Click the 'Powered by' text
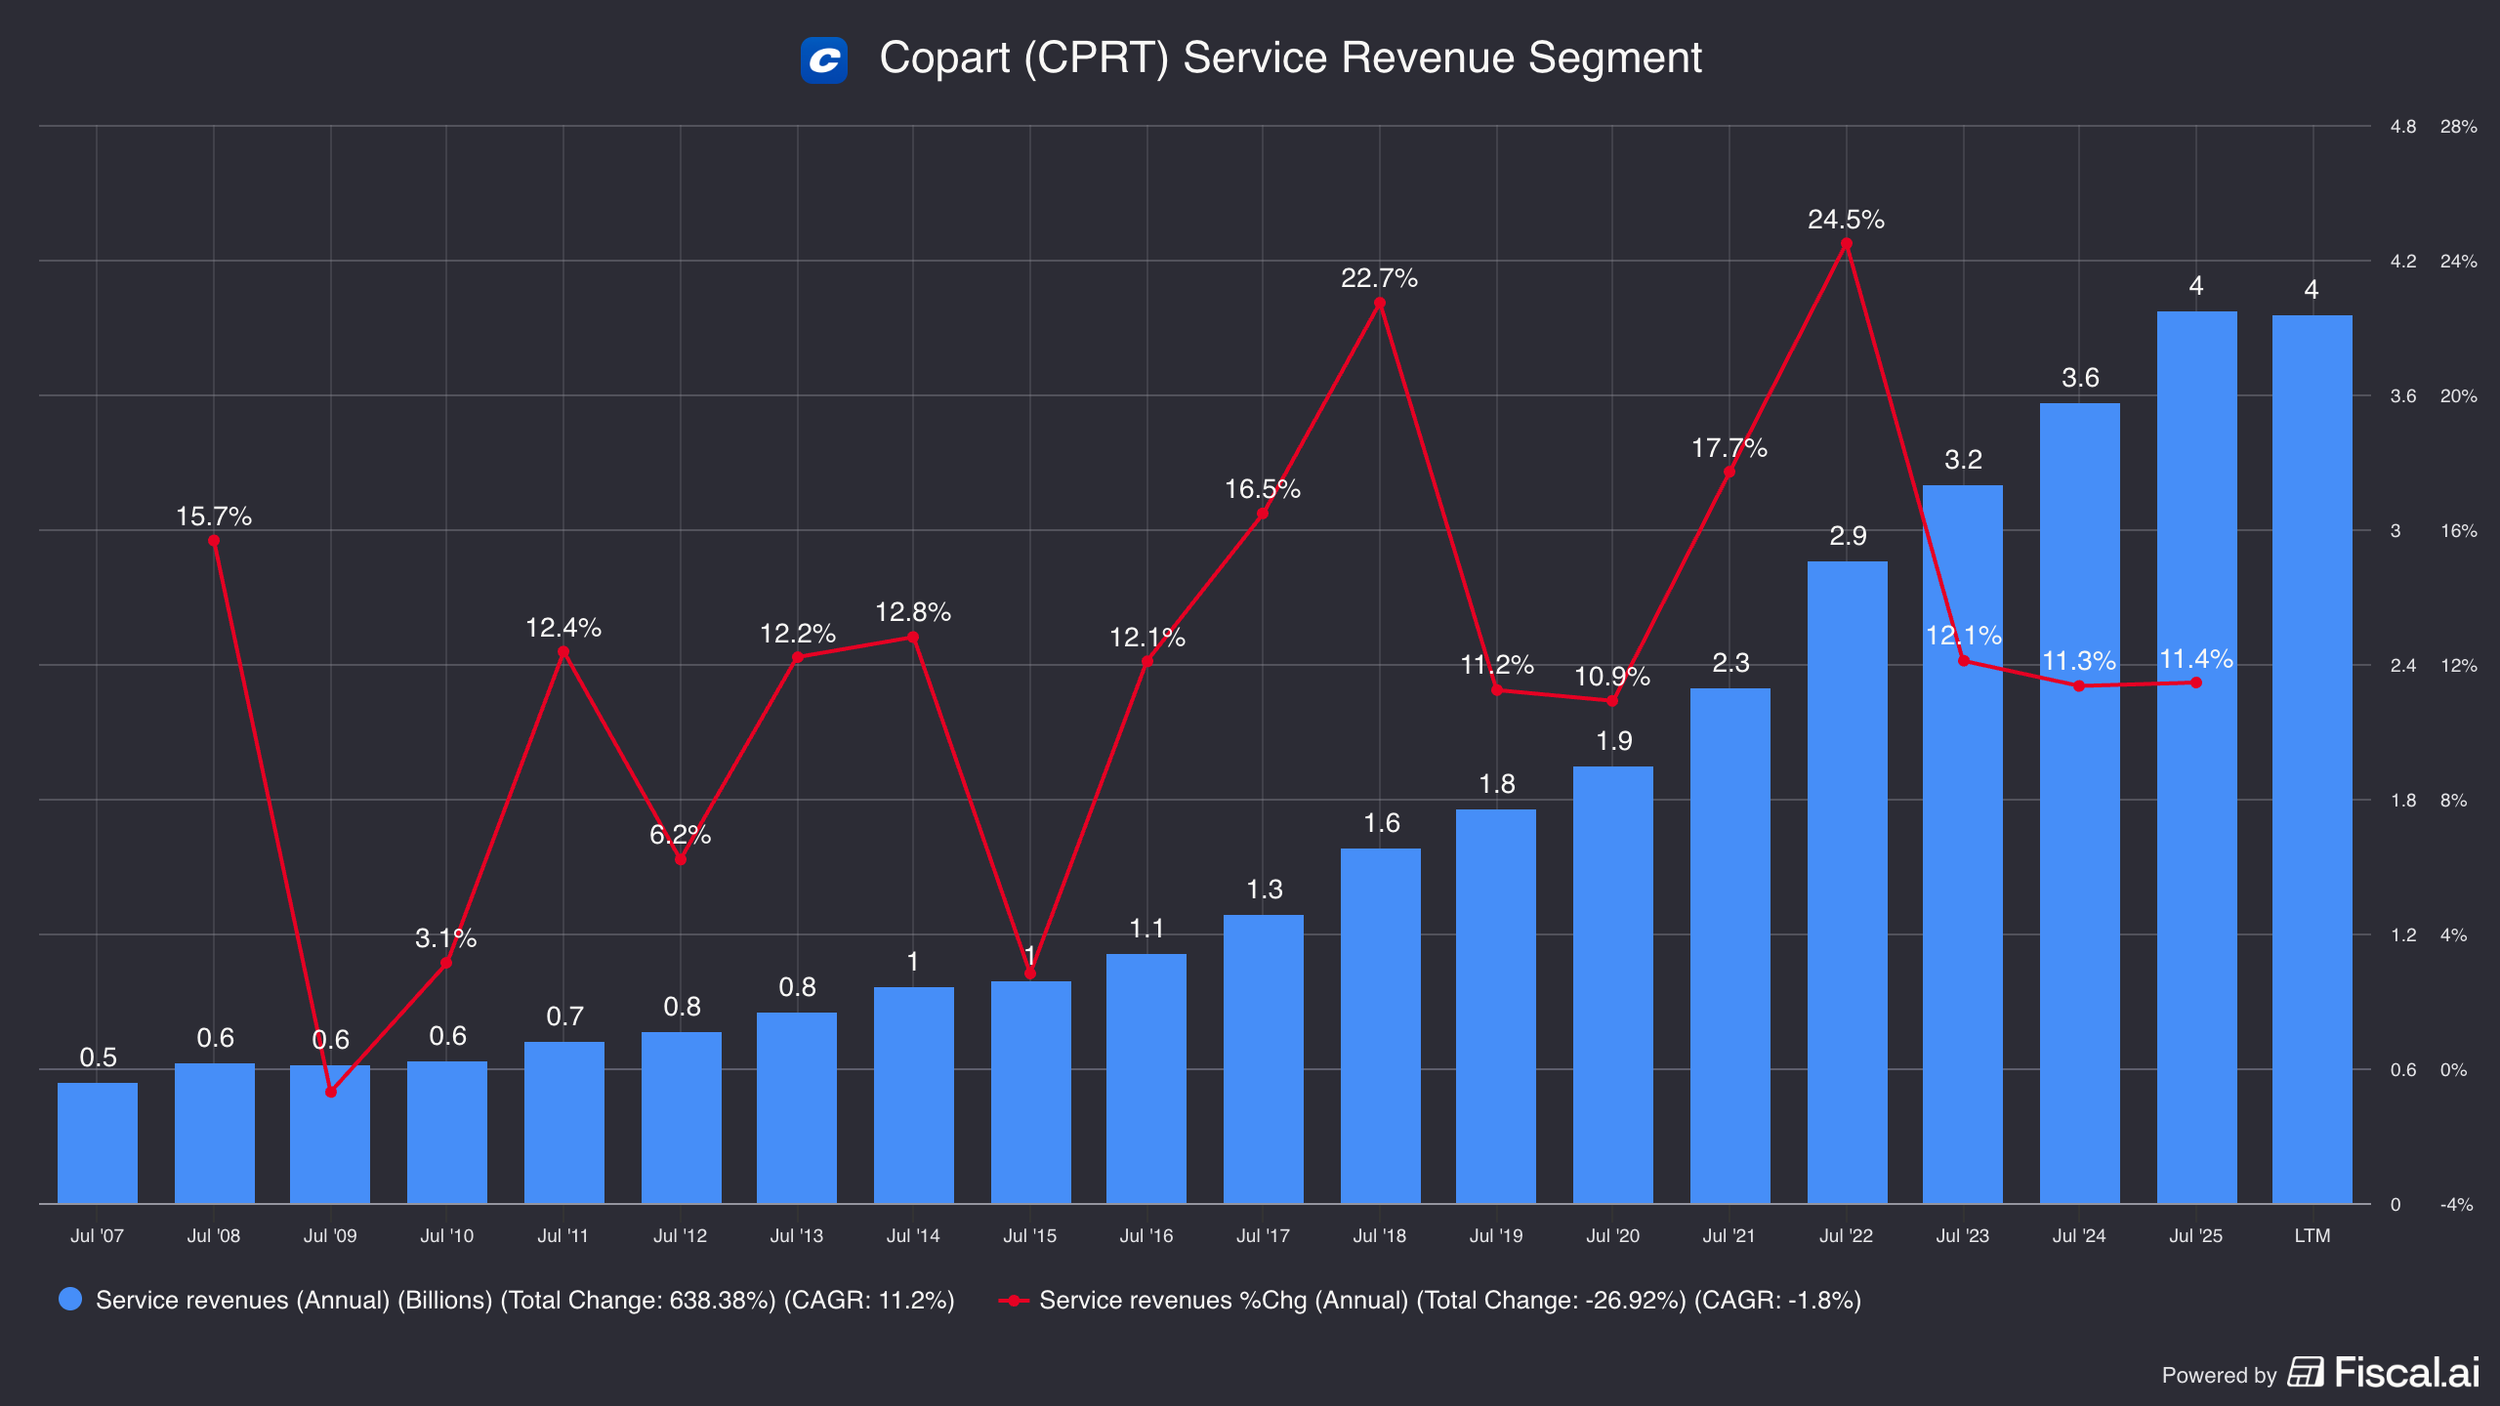Viewport: 2500px width, 1406px height. pyautogui.click(x=2219, y=1375)
